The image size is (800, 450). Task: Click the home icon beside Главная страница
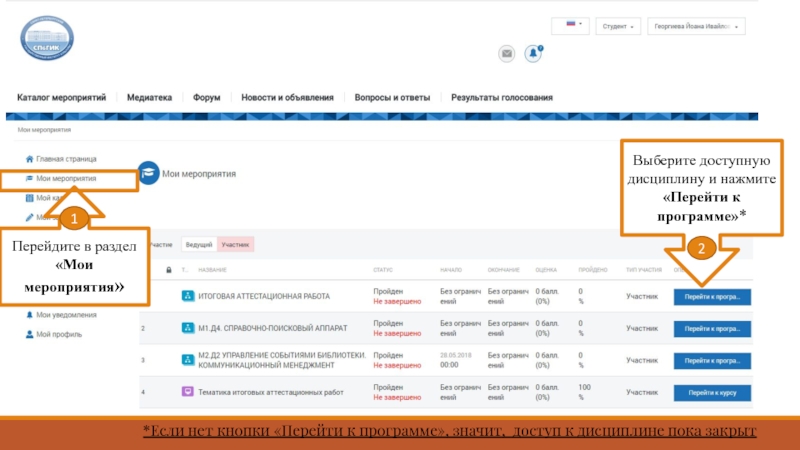coord(28,159)
